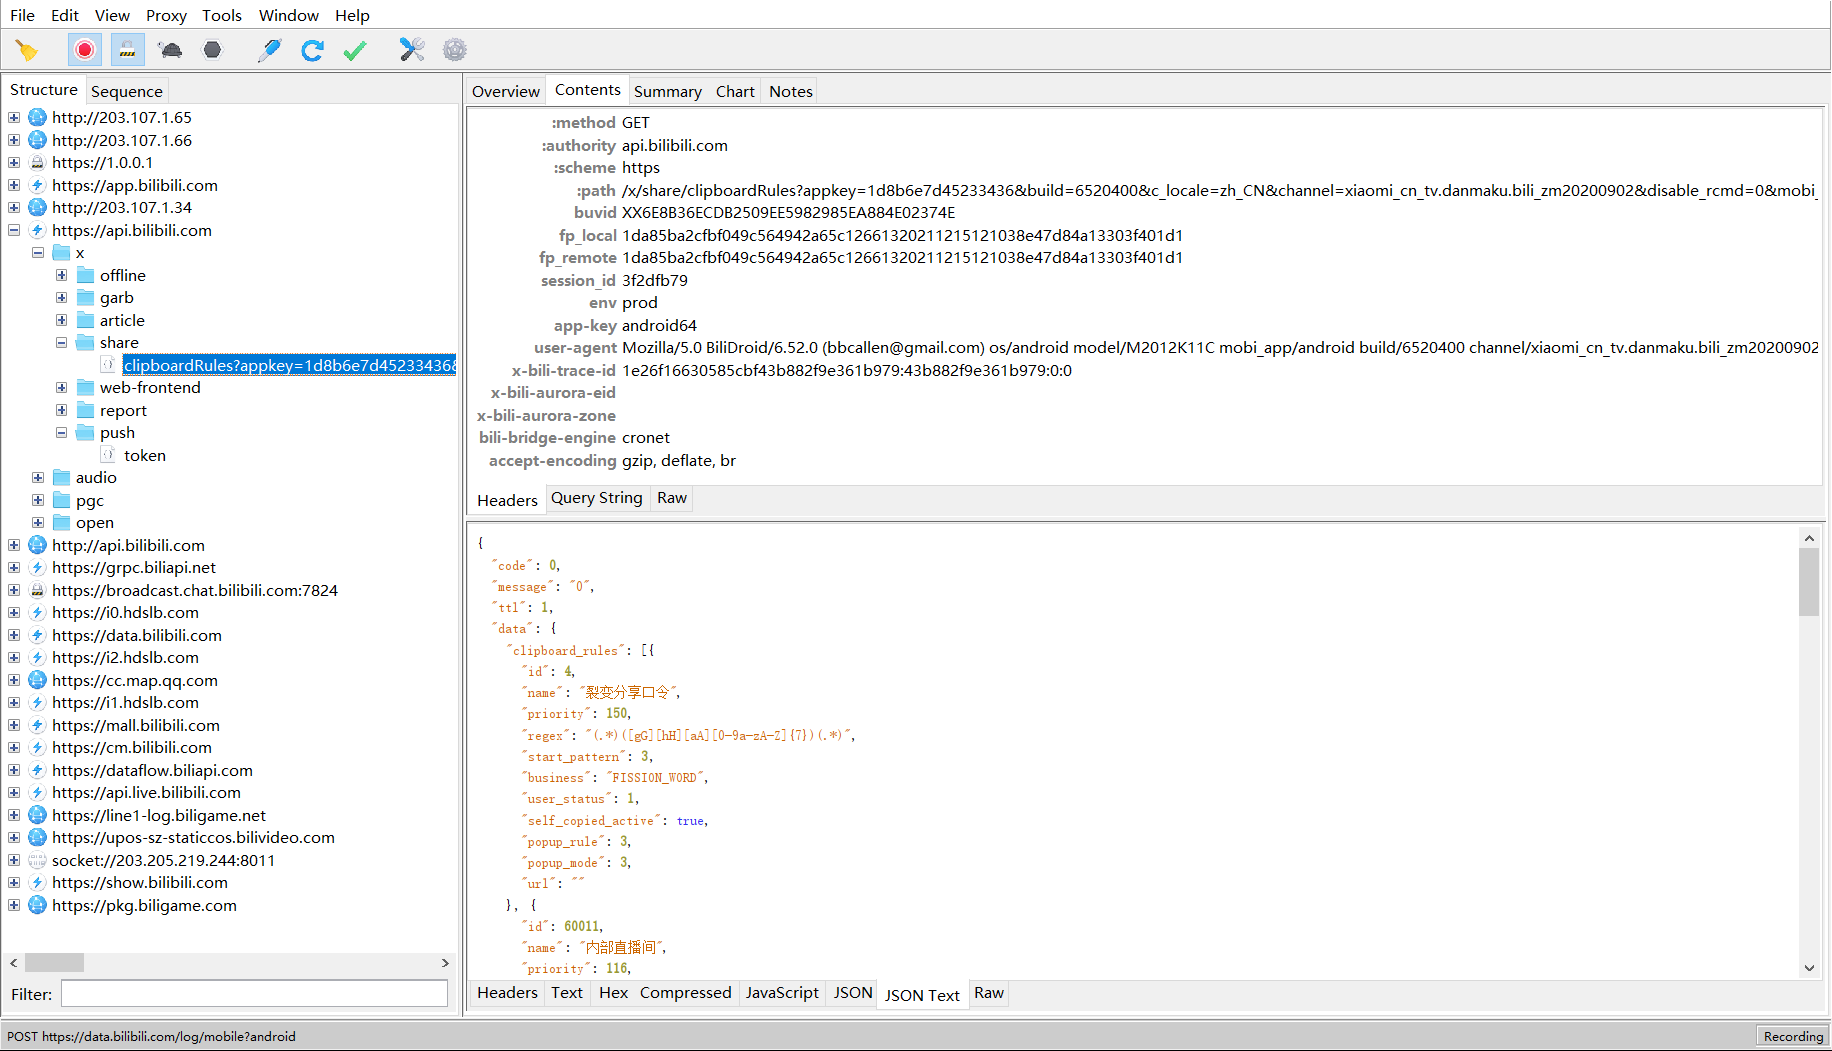Click the Repeat request refresh icon

click(312, 50)
